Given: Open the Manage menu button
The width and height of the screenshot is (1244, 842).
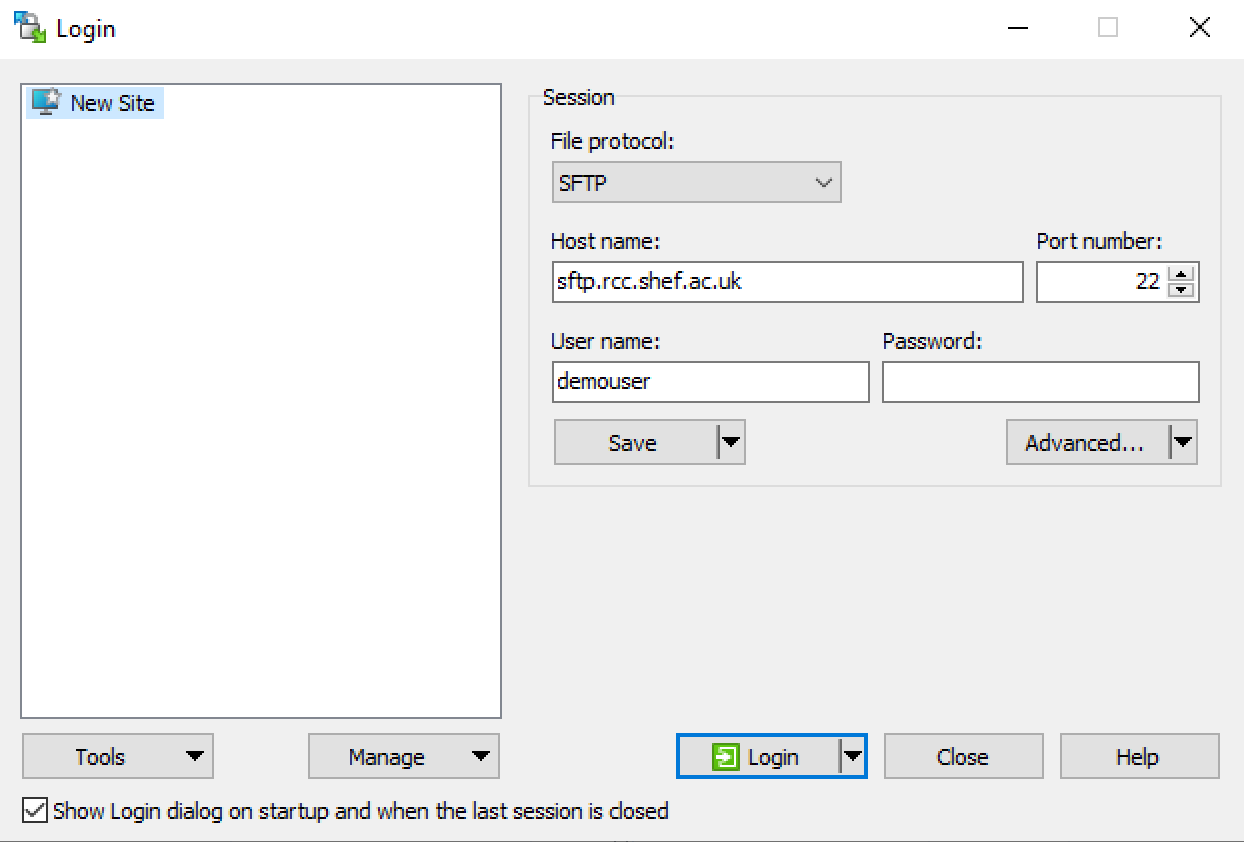Looking at the screenshot, I should (x=403, y=757).
